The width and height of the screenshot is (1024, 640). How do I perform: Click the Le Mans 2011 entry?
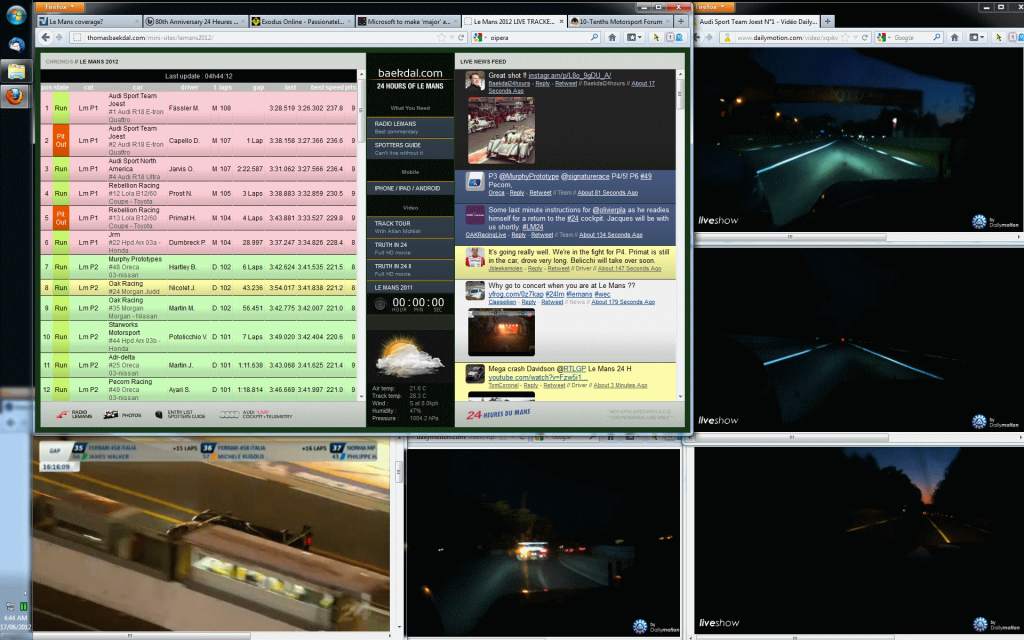pos(410,287)
